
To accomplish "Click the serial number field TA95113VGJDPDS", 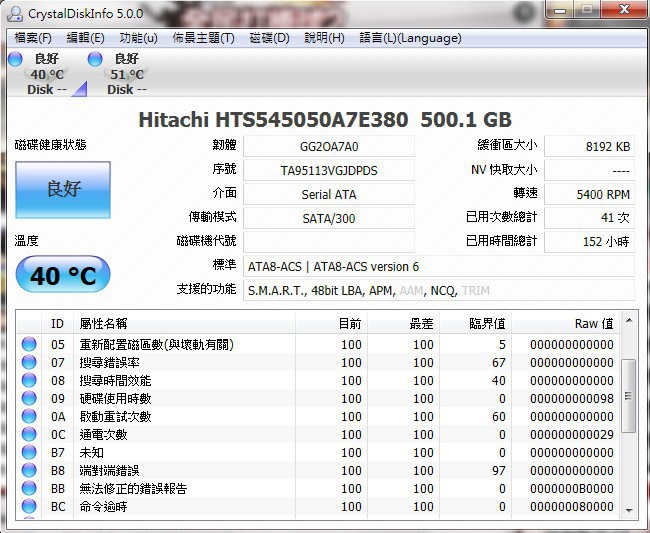I will [329, 170].
